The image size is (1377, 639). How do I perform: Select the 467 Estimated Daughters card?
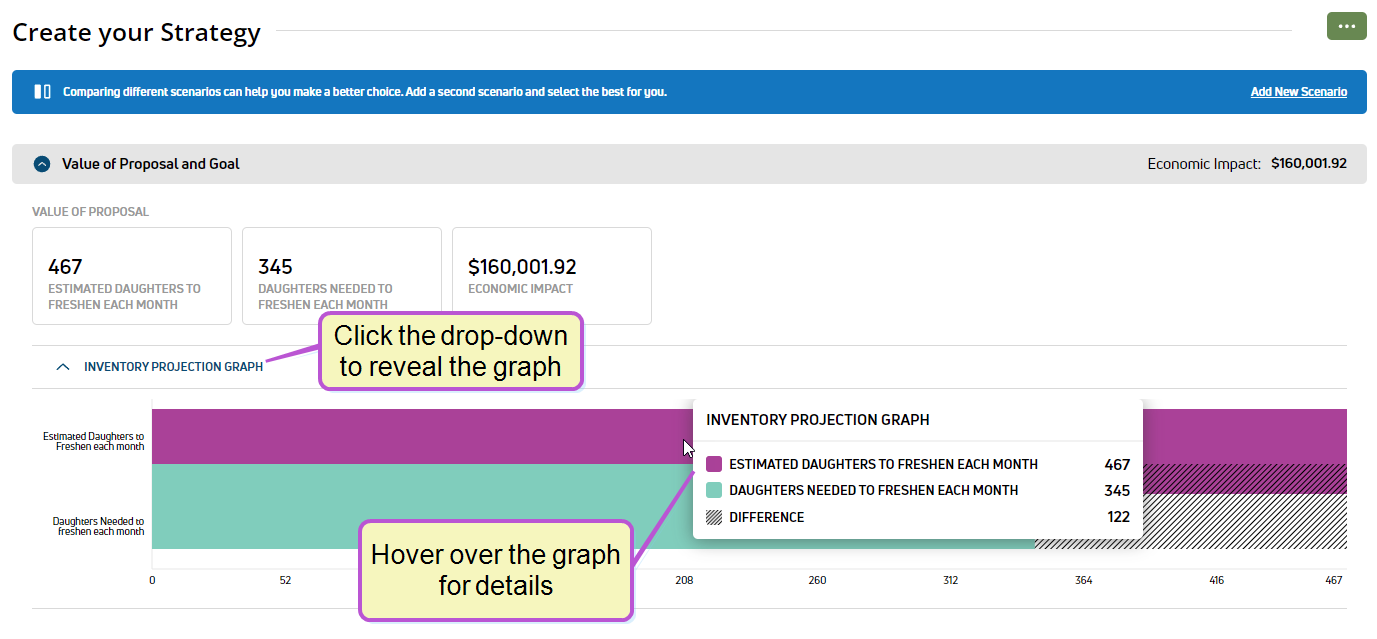pos(132,276)
